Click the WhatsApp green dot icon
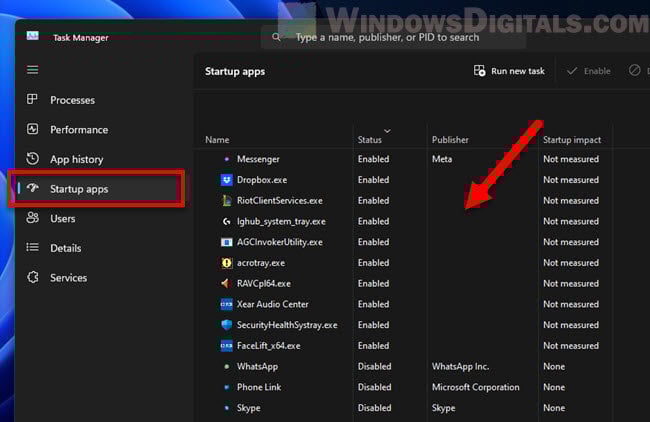The image size is (650, 422). 226,366
